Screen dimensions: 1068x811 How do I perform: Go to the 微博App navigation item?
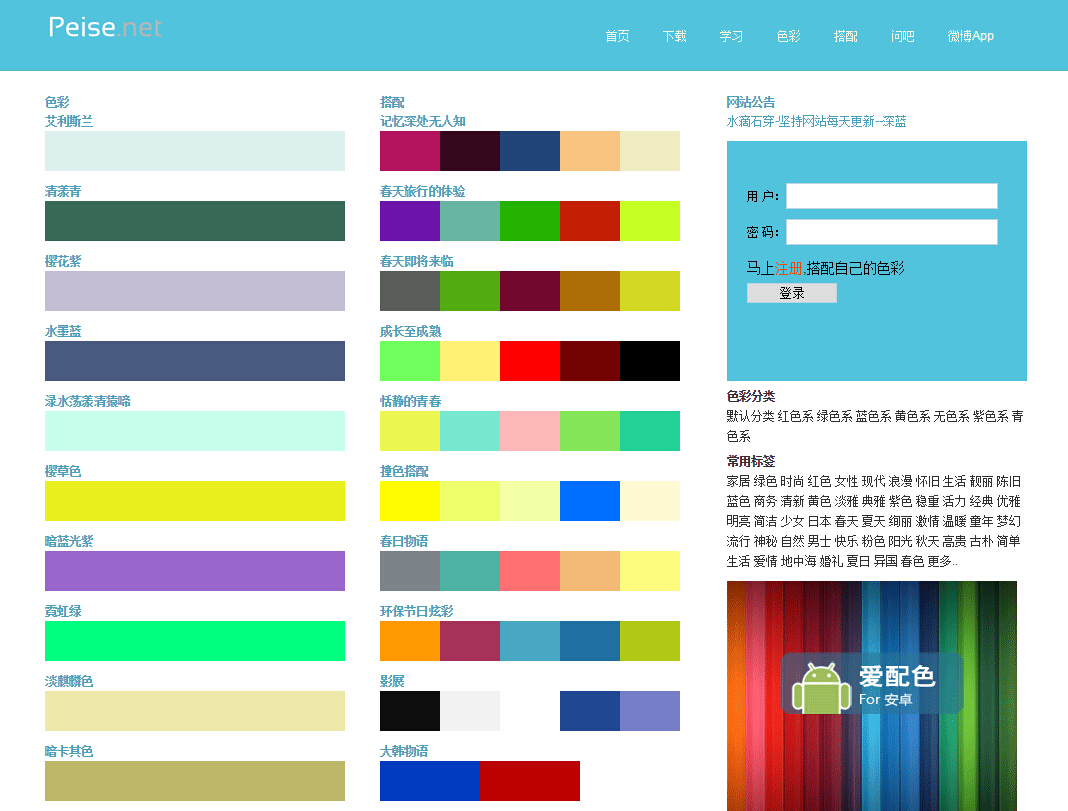[970, 36]
